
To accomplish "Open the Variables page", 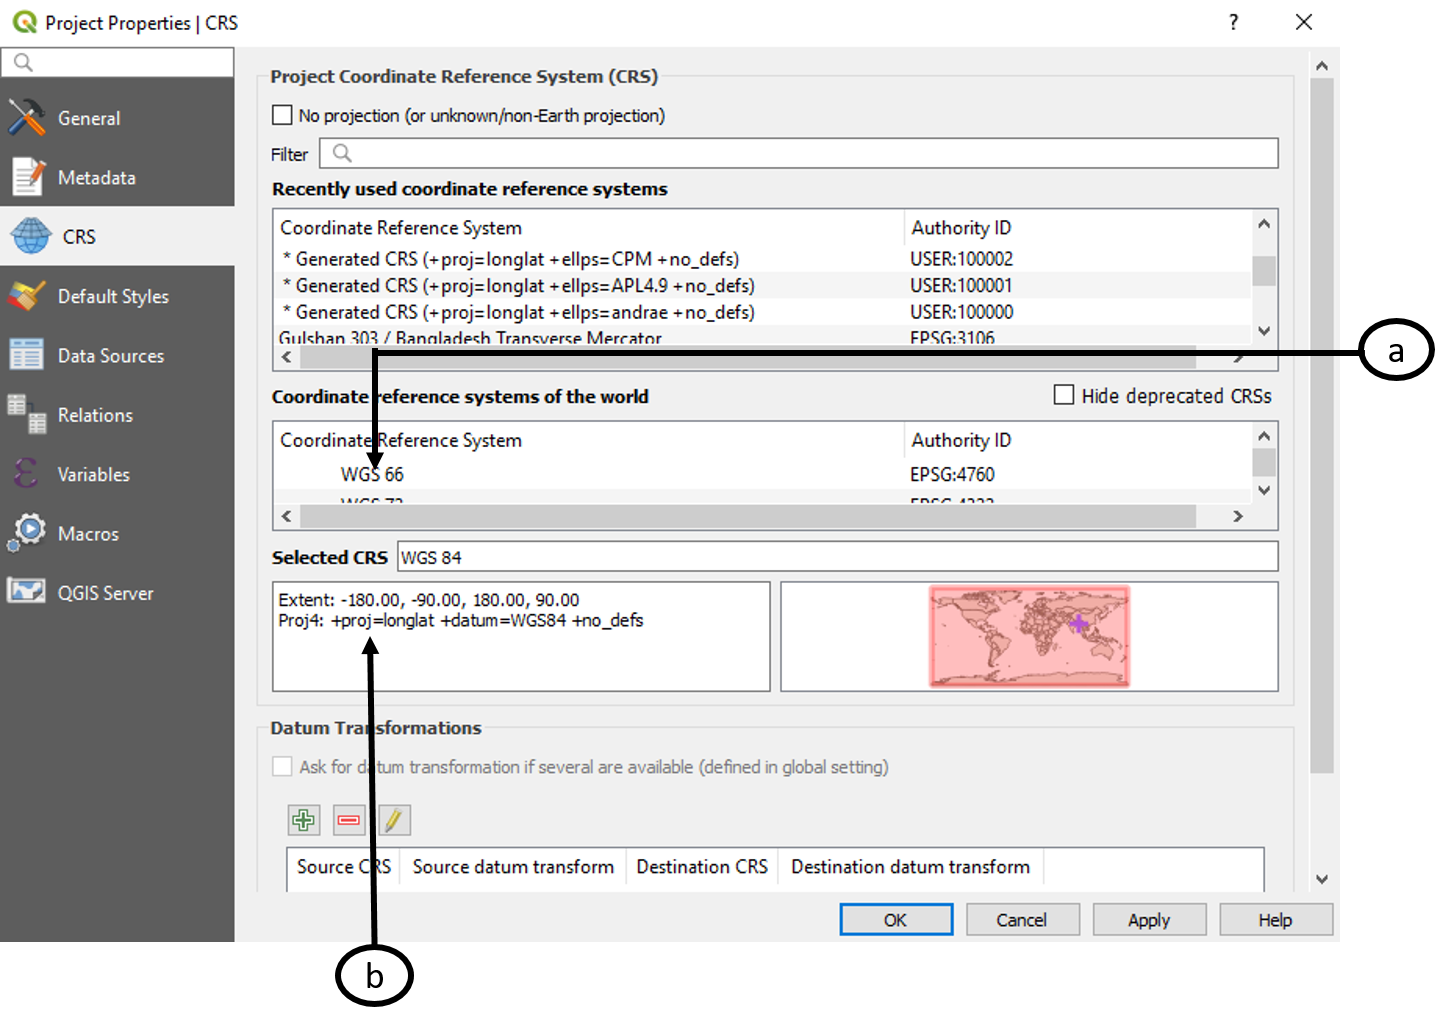I will [x=117, y=474].
